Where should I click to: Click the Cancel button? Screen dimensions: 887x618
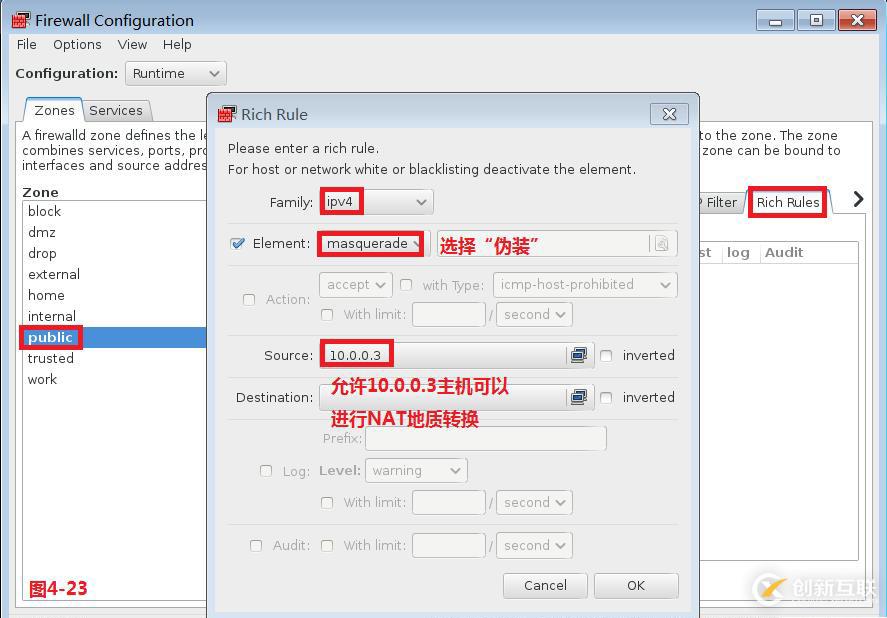[545, 585]
